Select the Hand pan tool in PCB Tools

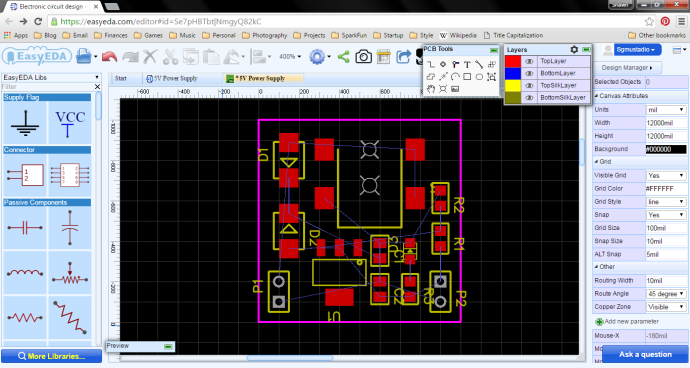431,89
